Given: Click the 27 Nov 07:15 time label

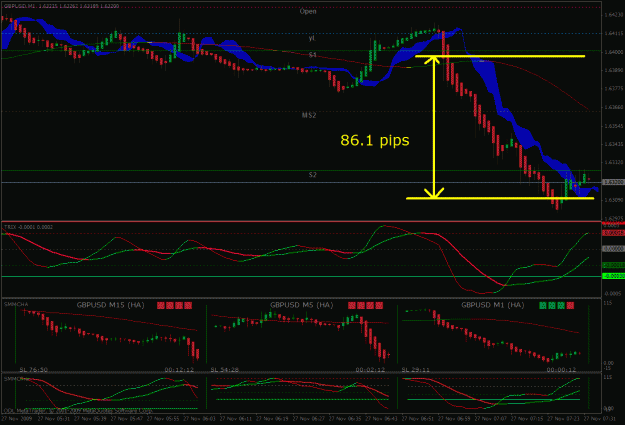Looking at the screenshot, I should click(x=527, y=419).
